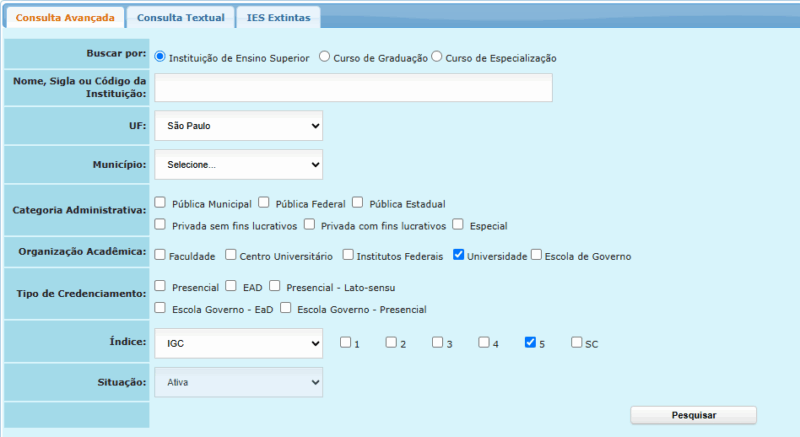Image resolution: width=800 pixels, height=437 pixels.
Task: Check the Faculdade checkbox
Action: 160,254
